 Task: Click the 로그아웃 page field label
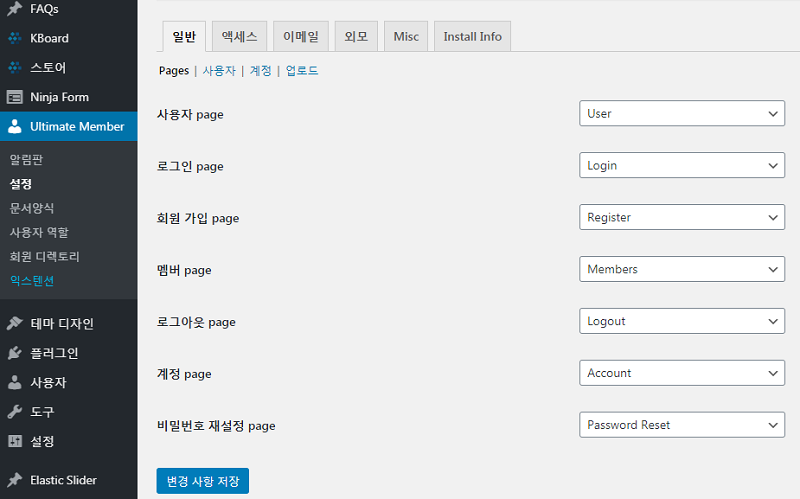click(196, 322)
